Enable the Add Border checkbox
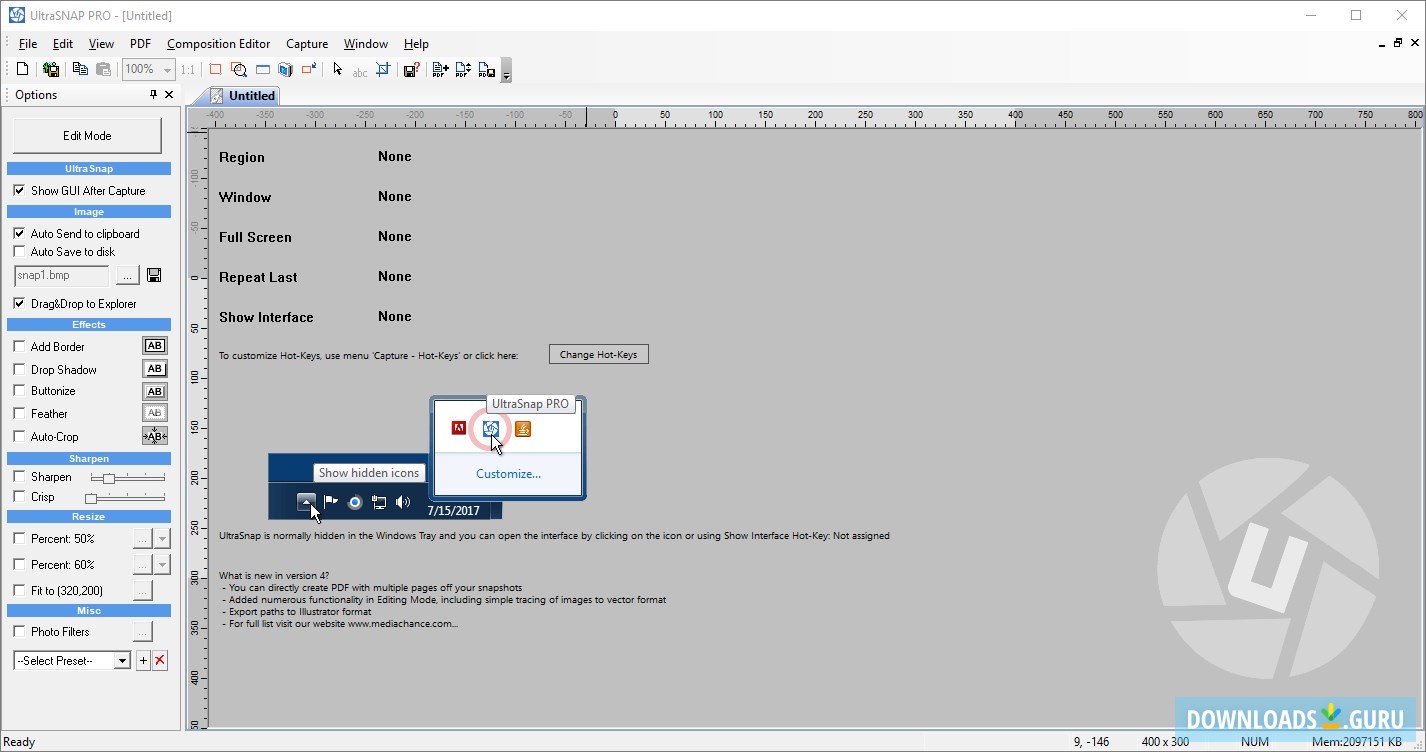The height and width of the screenshot is (752, 1426). coord(19,346)
